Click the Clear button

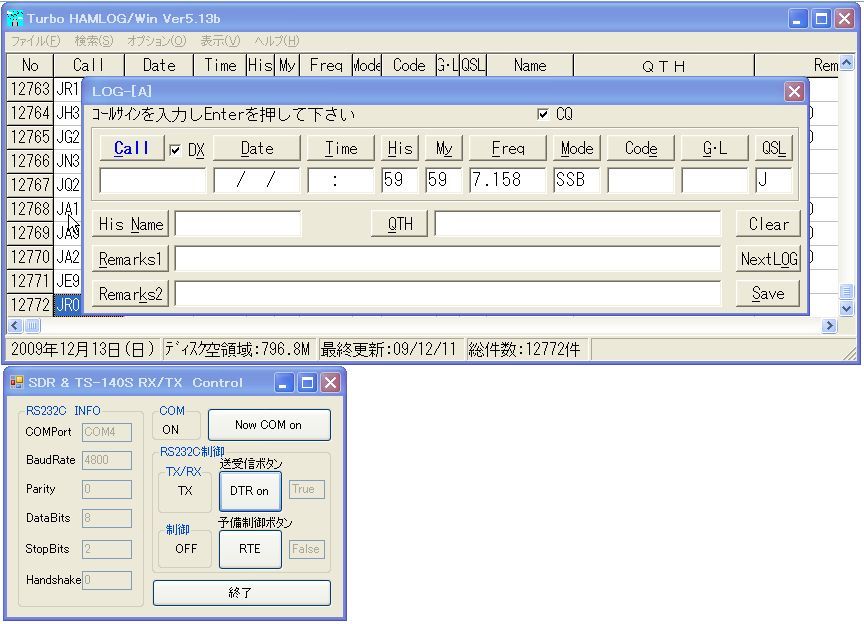(x=768, y=224)
